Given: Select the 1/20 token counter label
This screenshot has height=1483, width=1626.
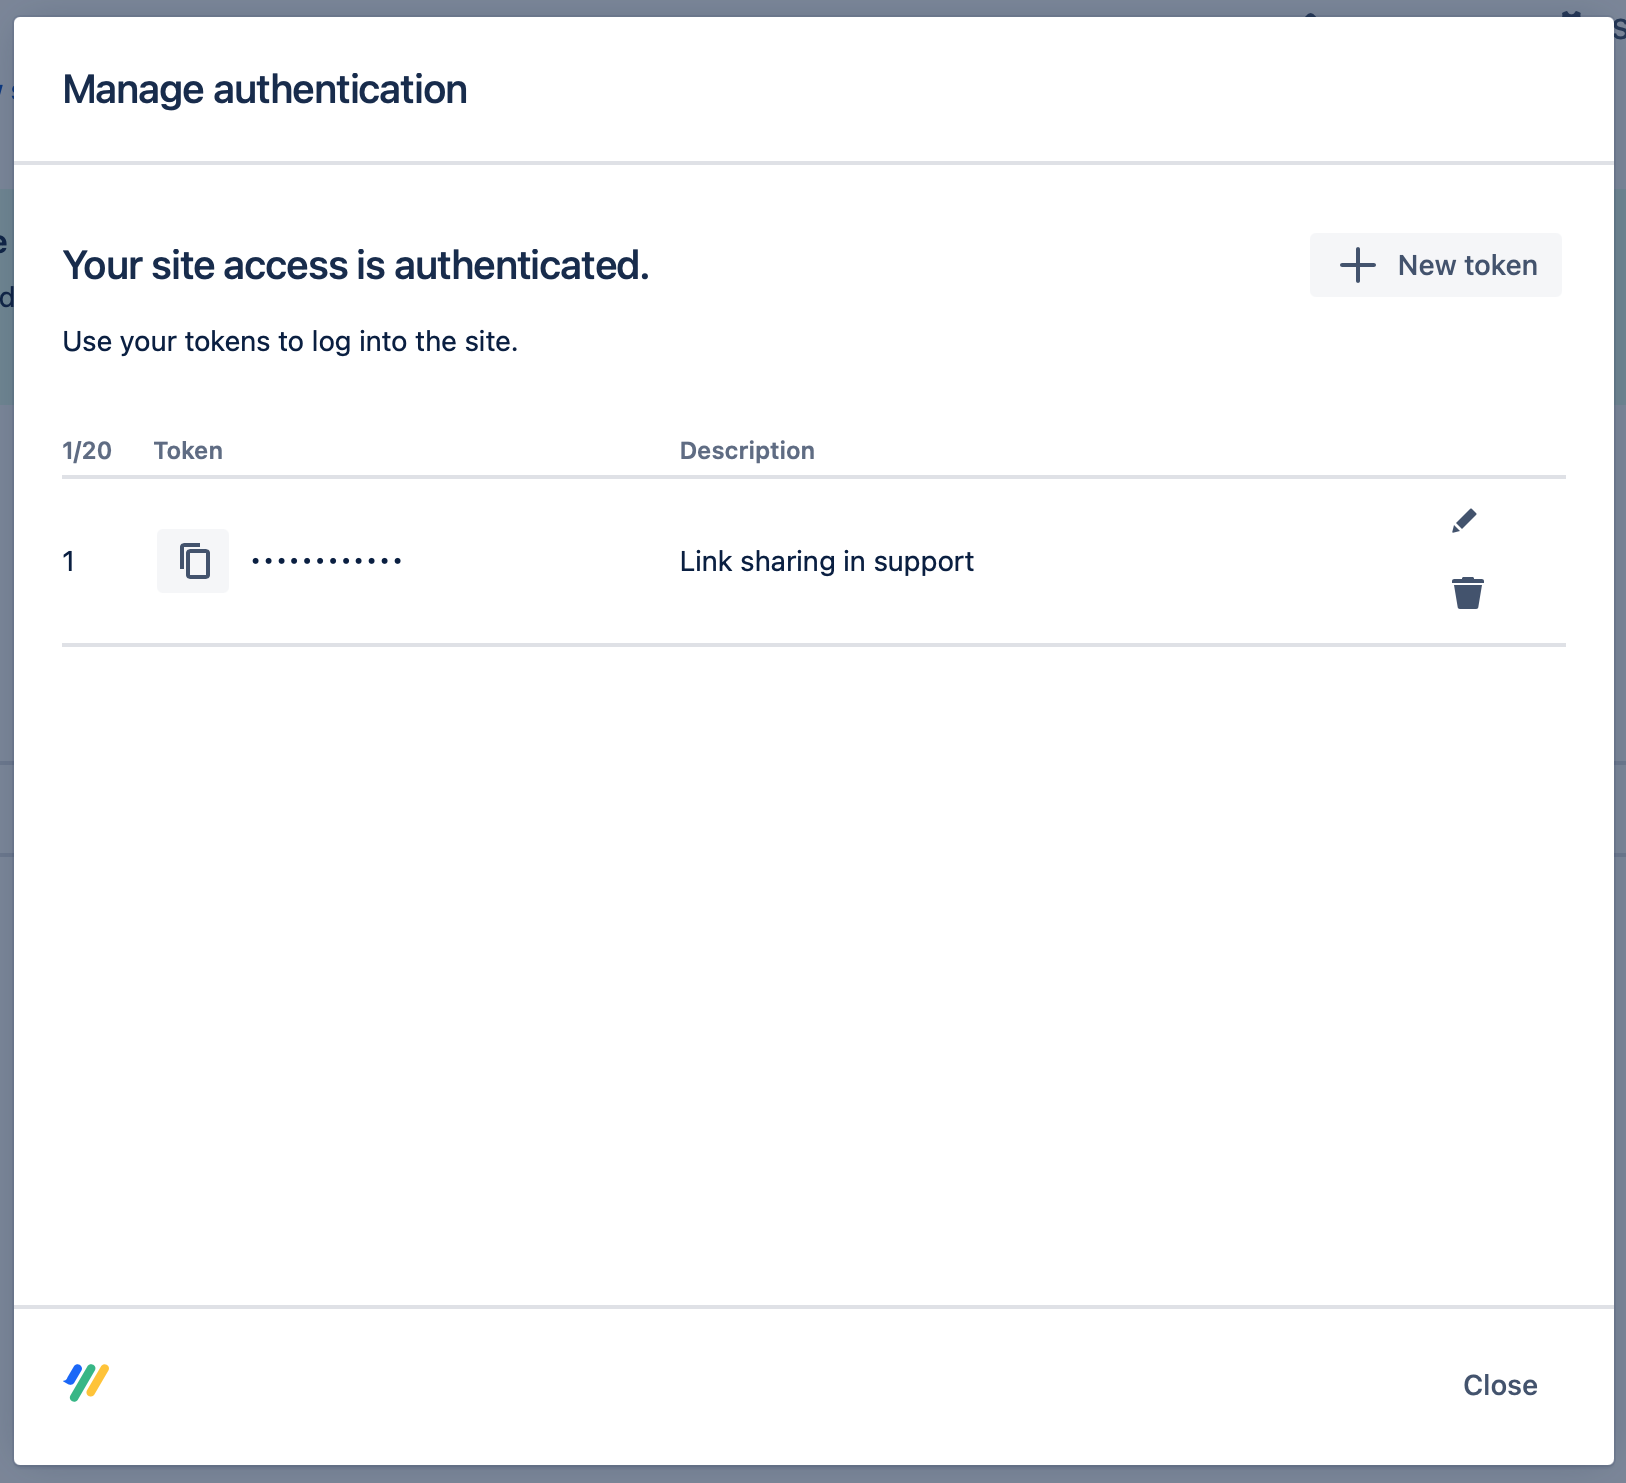Looking at the screenshot, I should (x=87, y=450).
